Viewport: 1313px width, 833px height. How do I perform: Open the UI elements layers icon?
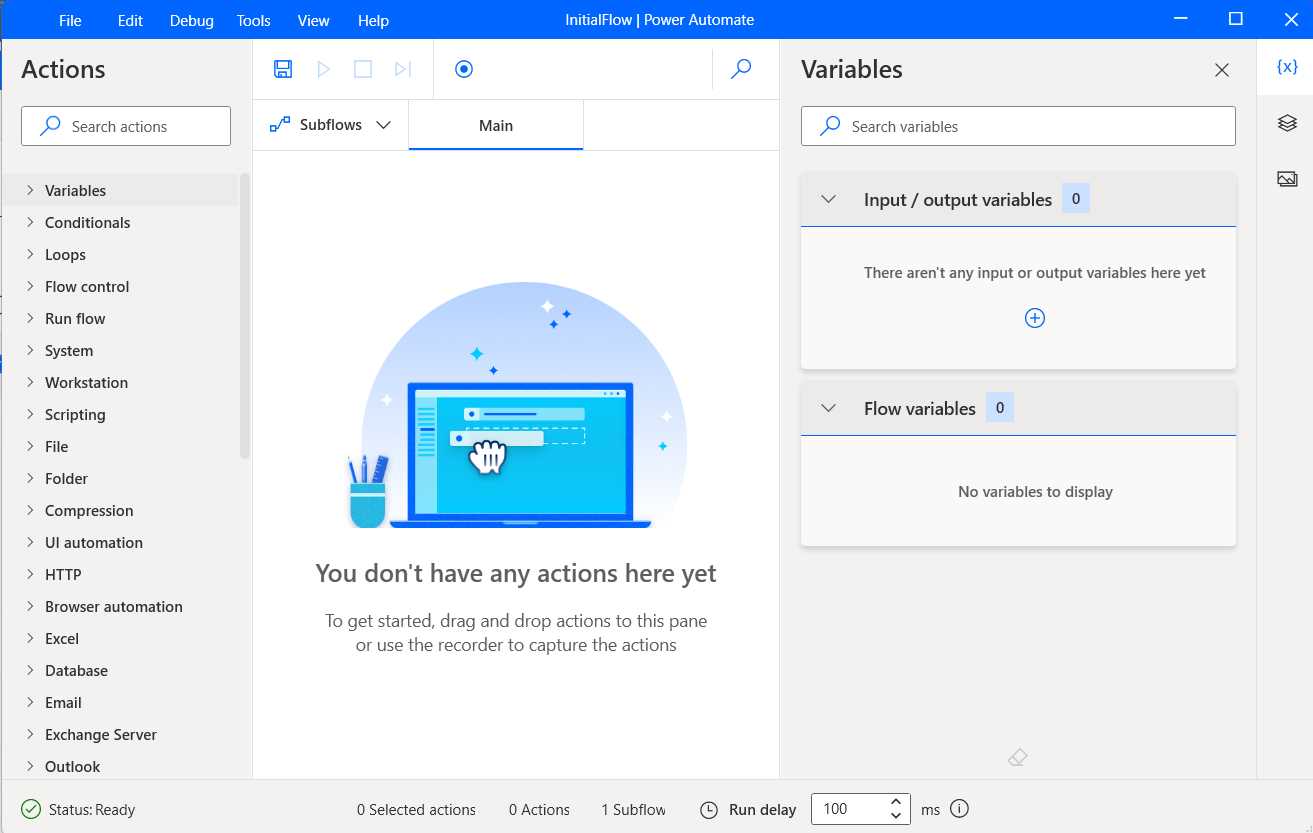pyautogui.click(x=1287, y=123)
